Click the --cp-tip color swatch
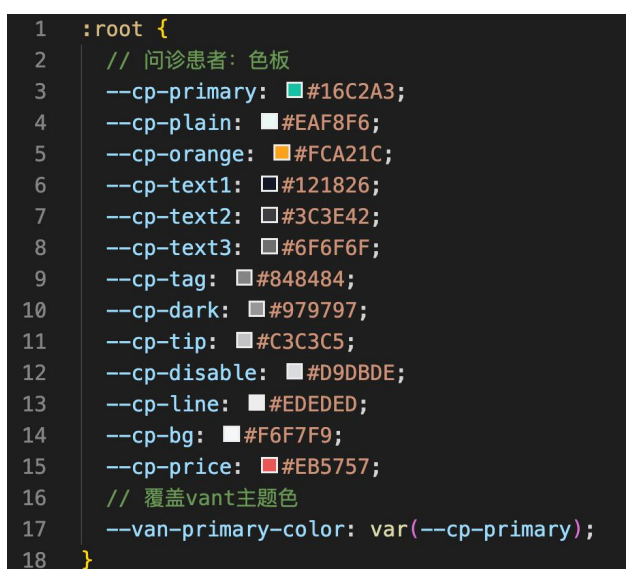The image size is (631, 577). pyautogui.click(x=244, y=340)
